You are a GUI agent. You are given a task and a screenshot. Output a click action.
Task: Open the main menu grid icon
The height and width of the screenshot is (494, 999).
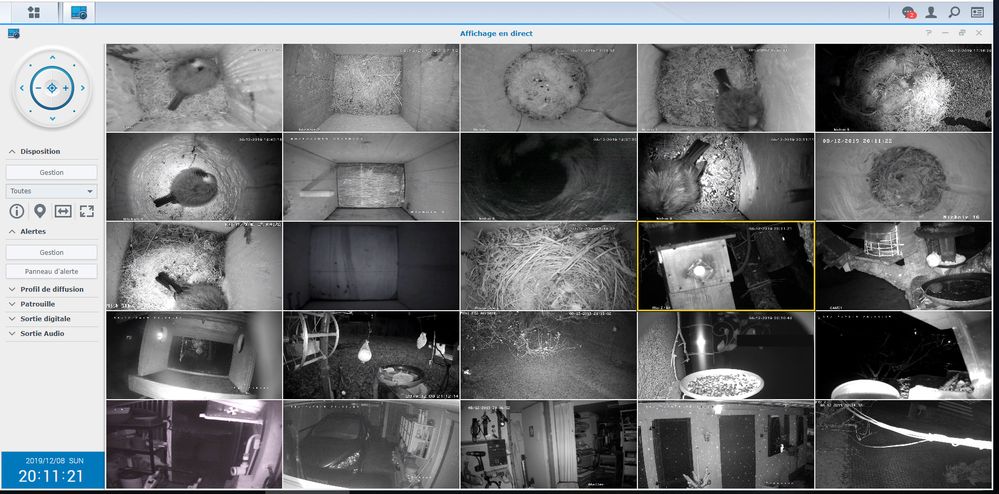(x=34, y=12)
